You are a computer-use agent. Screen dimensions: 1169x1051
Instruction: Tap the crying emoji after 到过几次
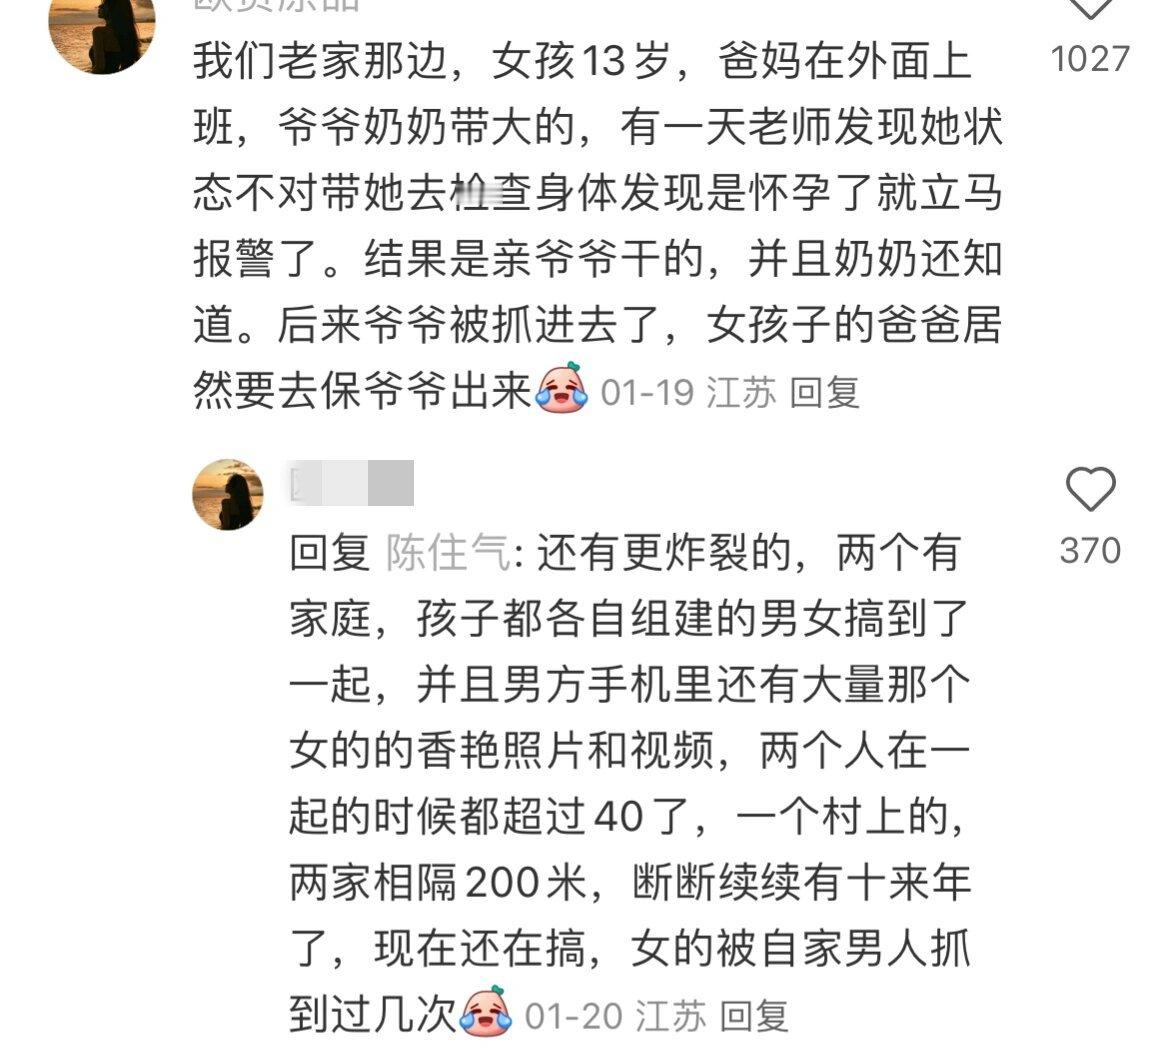(486, 1011)
